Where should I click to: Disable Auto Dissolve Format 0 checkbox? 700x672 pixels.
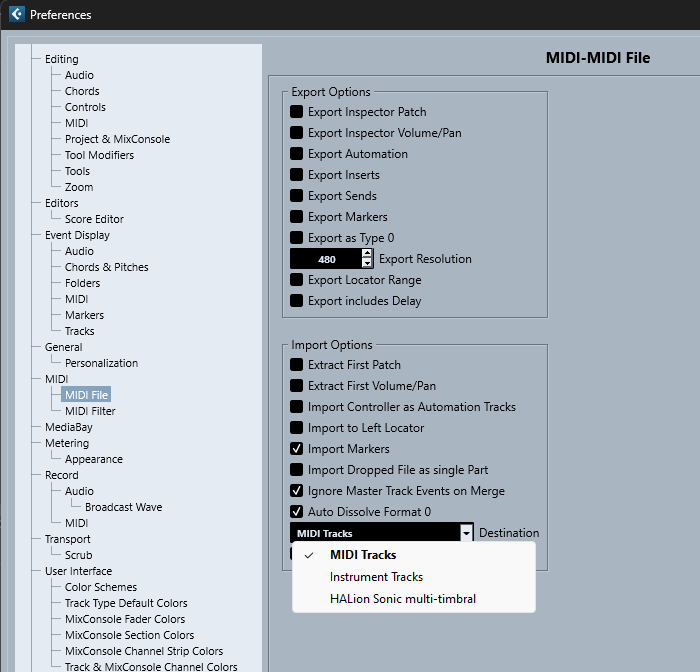point(296,512)
